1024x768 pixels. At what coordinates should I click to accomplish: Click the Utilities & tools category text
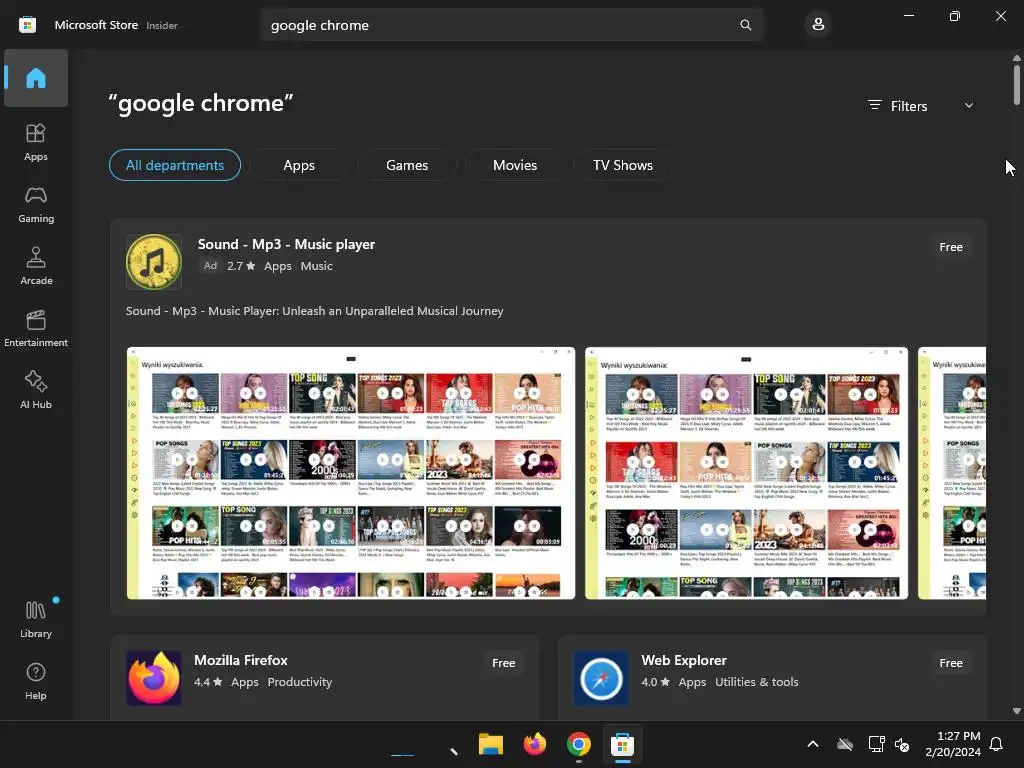click(756, 682)
